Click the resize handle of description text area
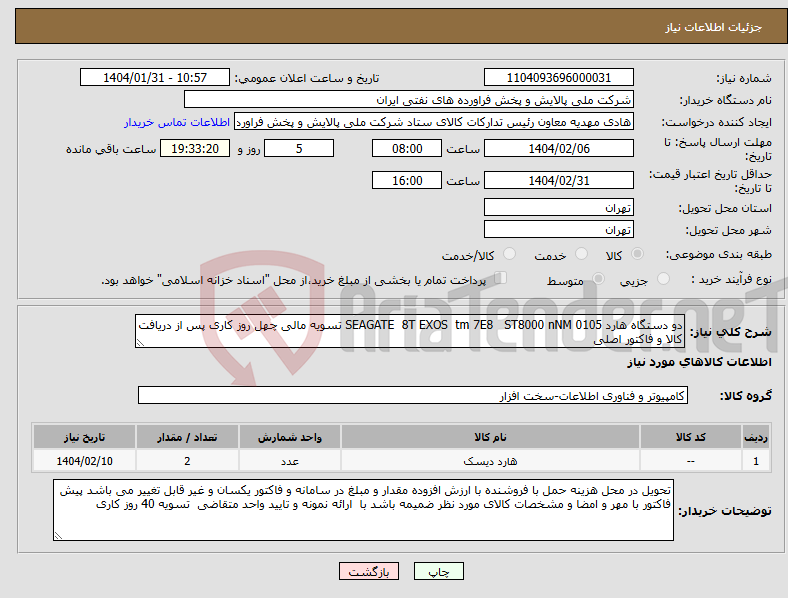The height and width of the screenshot is (598, 788). point(140,343)
